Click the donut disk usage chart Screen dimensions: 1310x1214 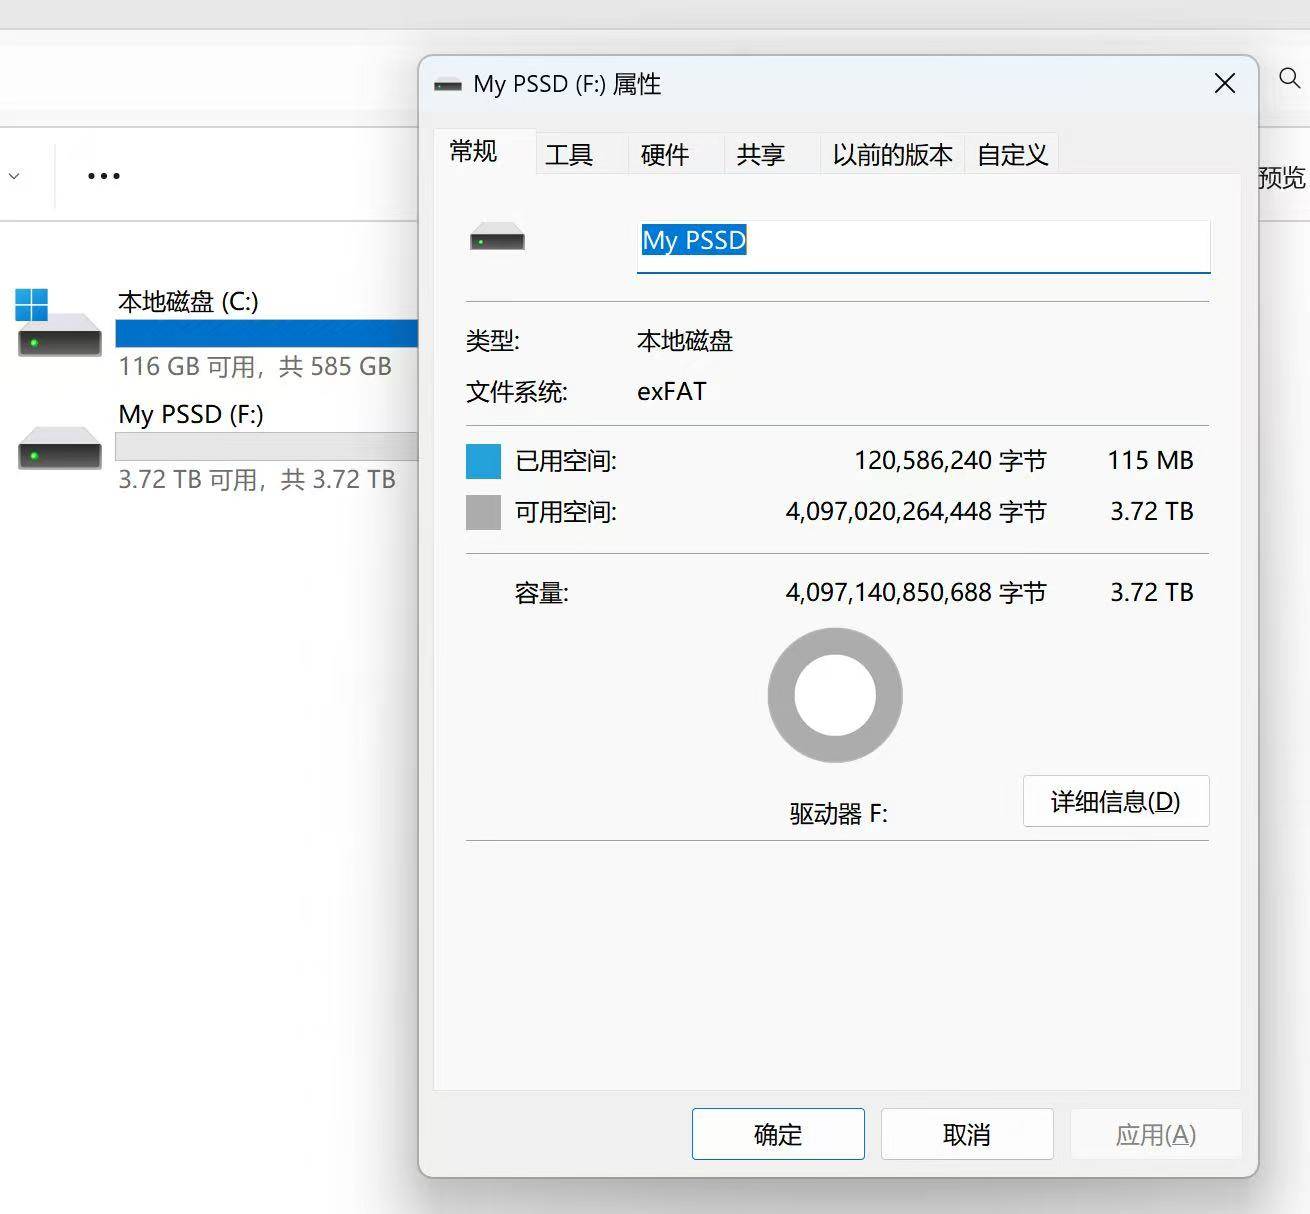pos(835,695)
